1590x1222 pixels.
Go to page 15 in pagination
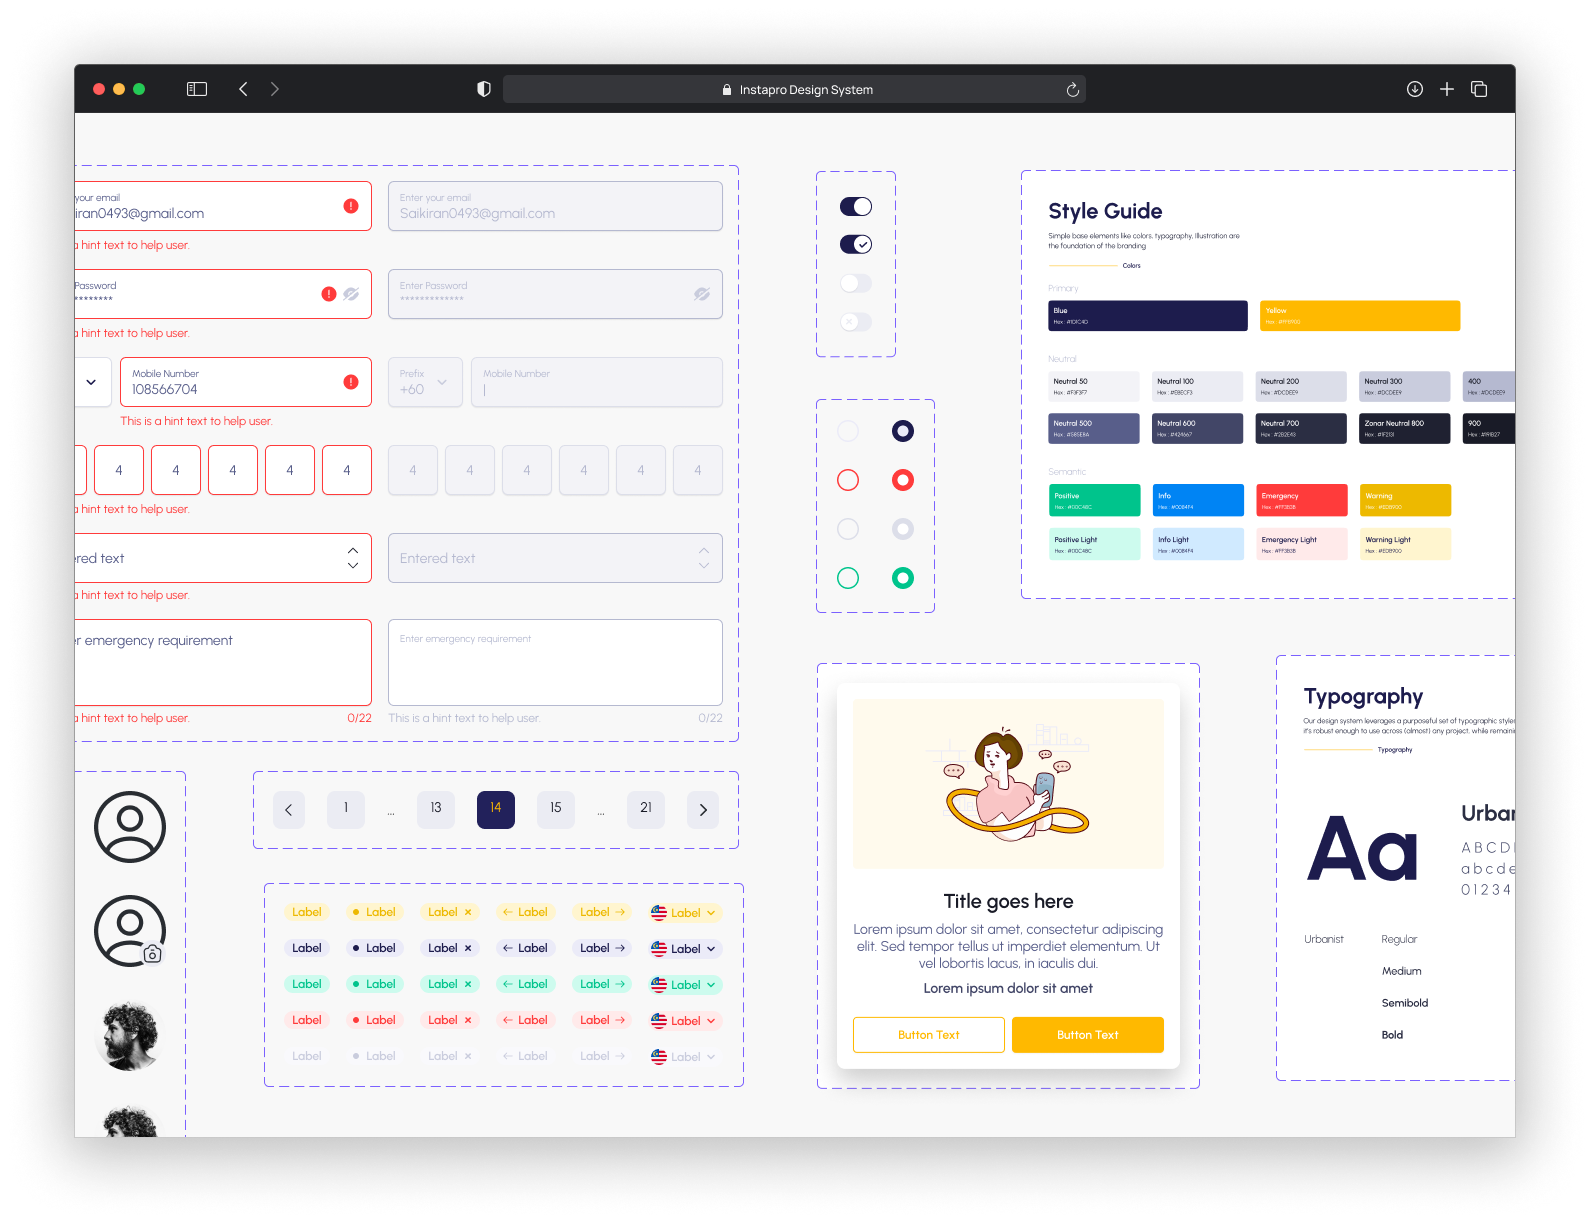tap(555, 809)
